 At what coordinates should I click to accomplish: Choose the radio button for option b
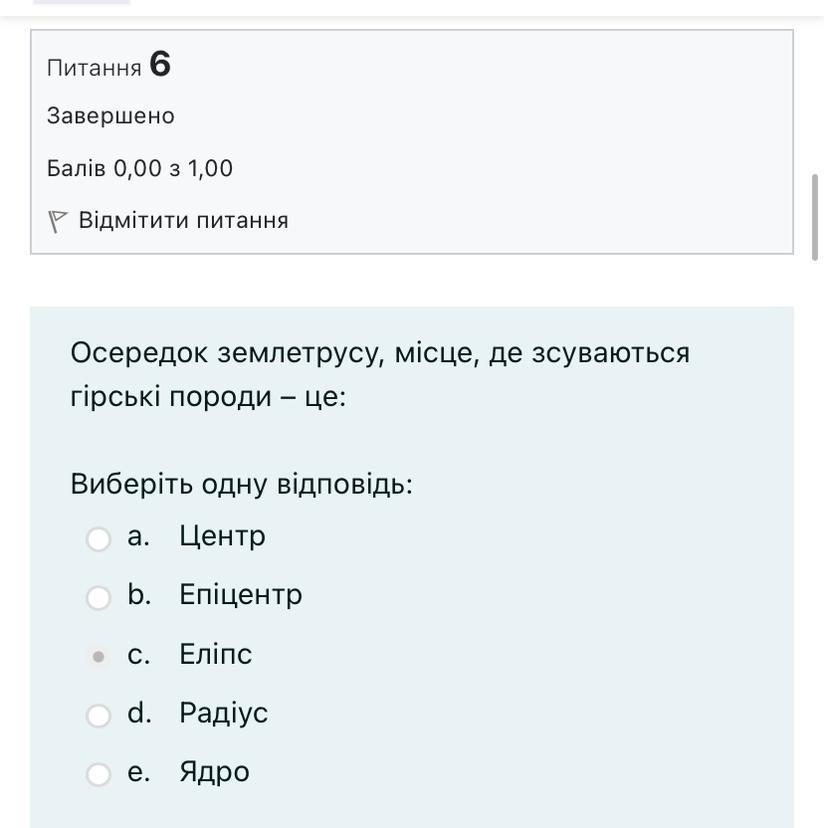click(x=98, y=598)
